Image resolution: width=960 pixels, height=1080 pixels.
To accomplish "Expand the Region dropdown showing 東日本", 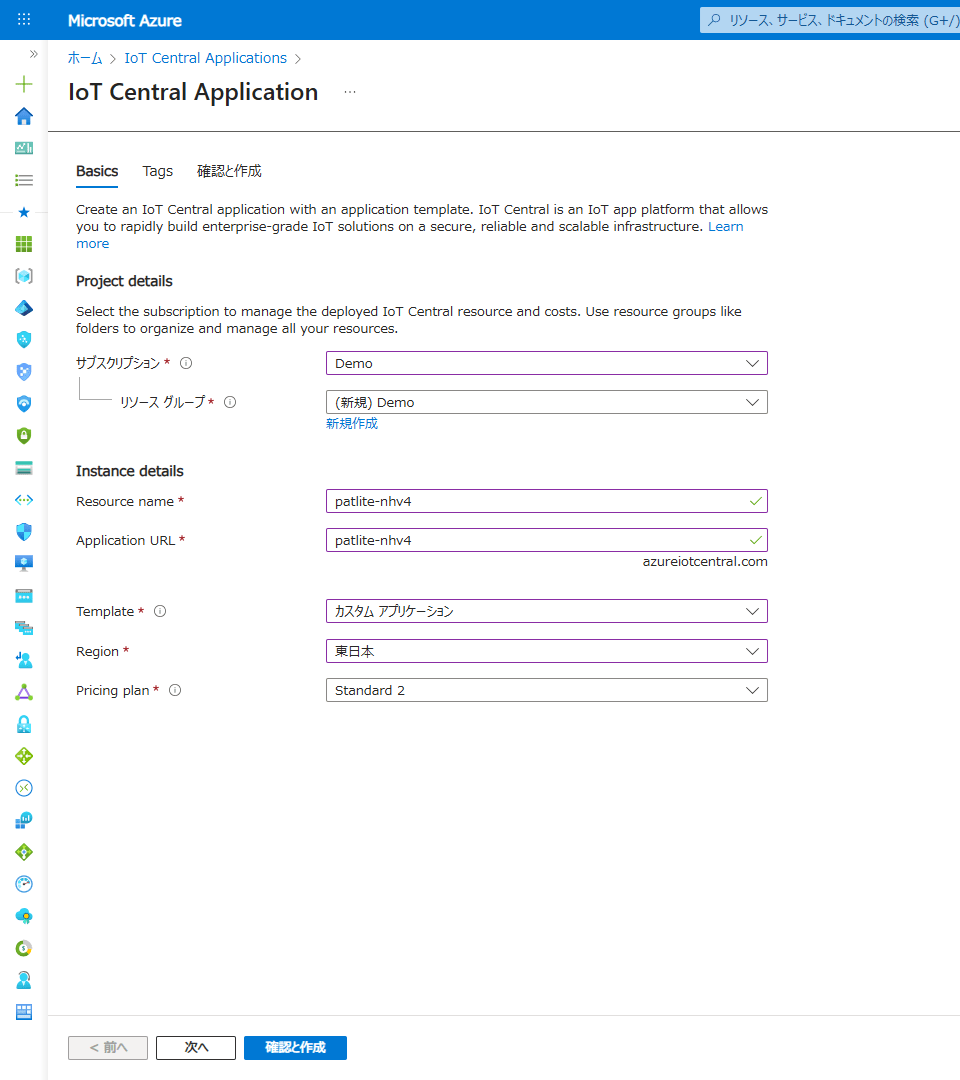I will tap(547, 651).
